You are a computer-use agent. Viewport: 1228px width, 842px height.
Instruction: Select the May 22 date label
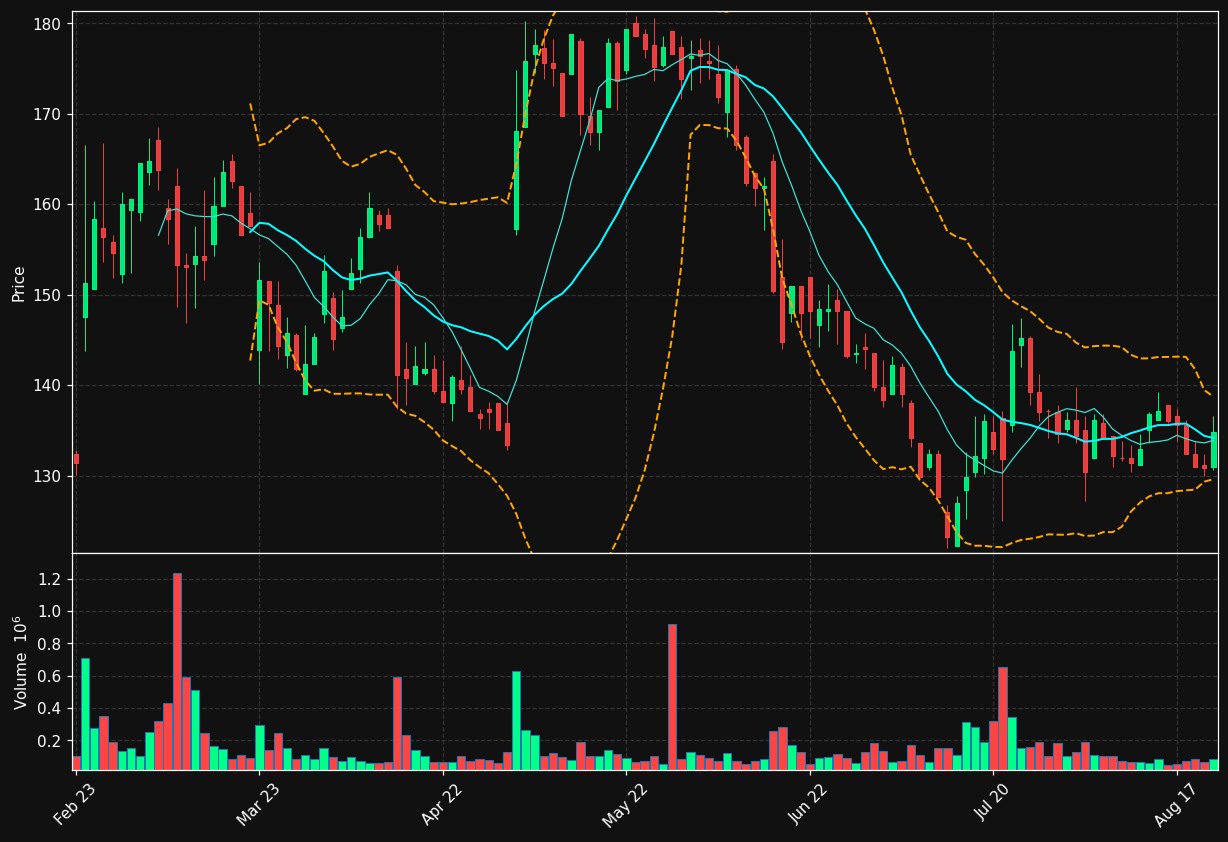pos(624,803)
